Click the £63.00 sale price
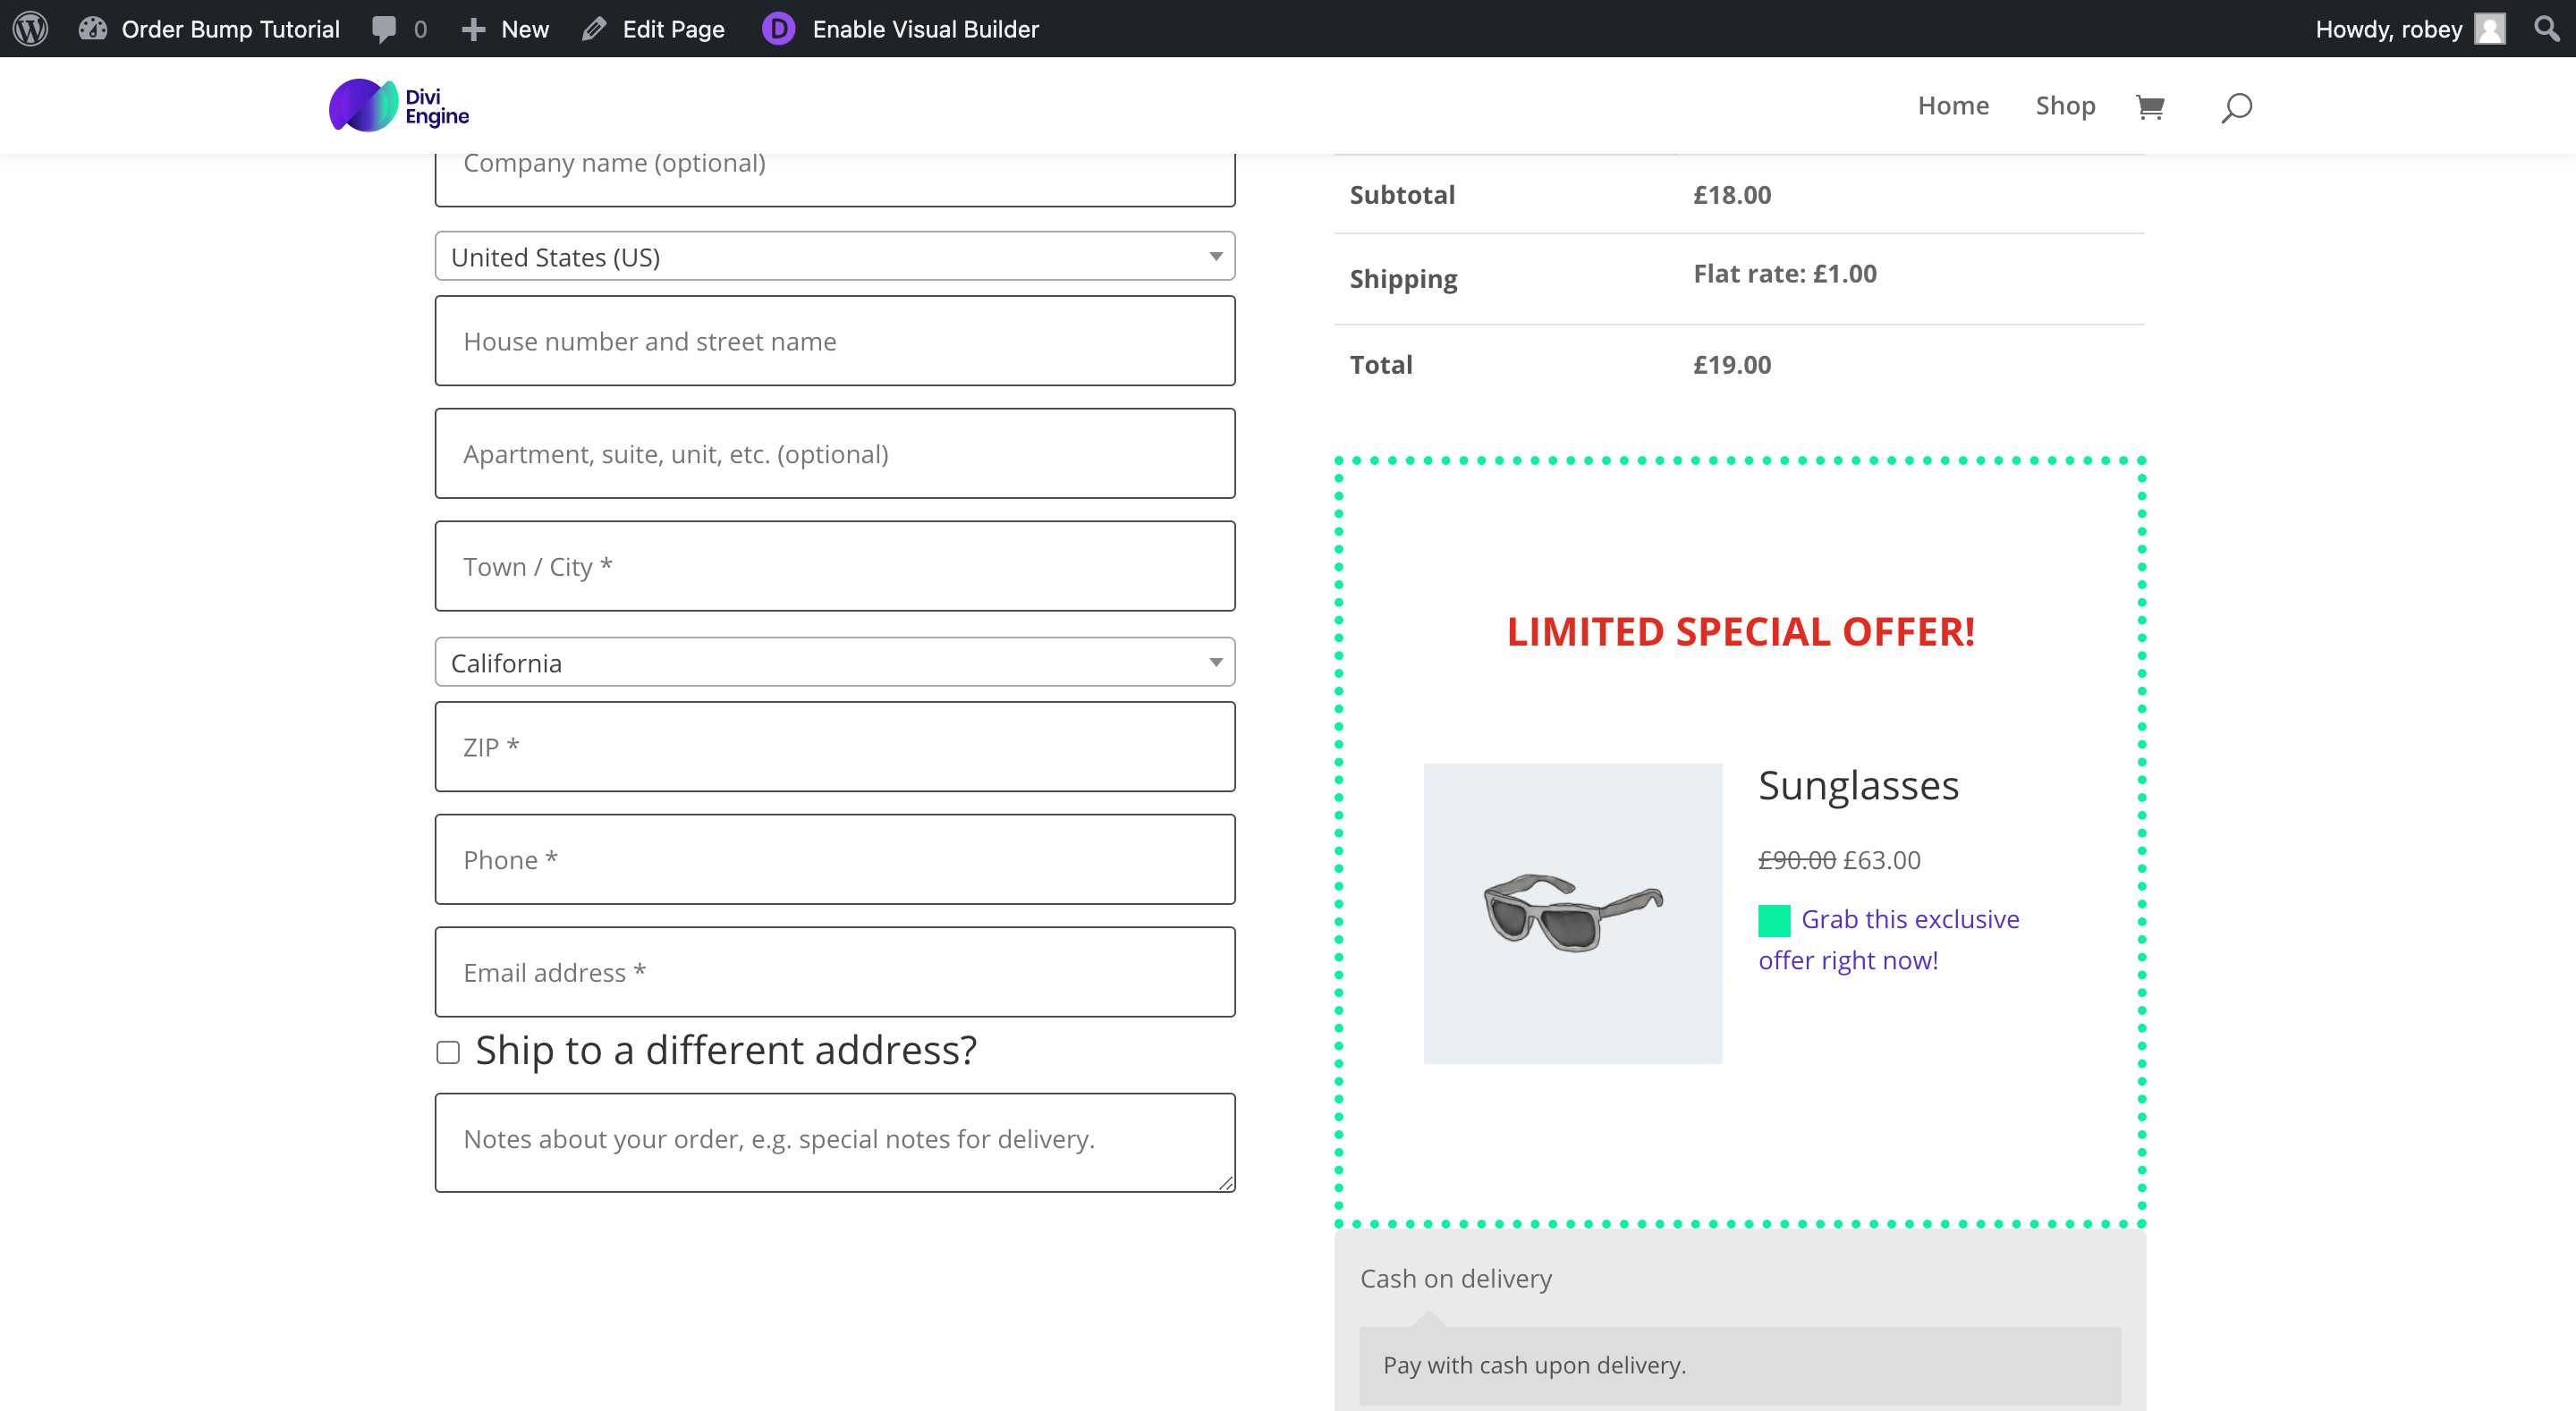Screen dimensions: 2576x1411 1882,860
